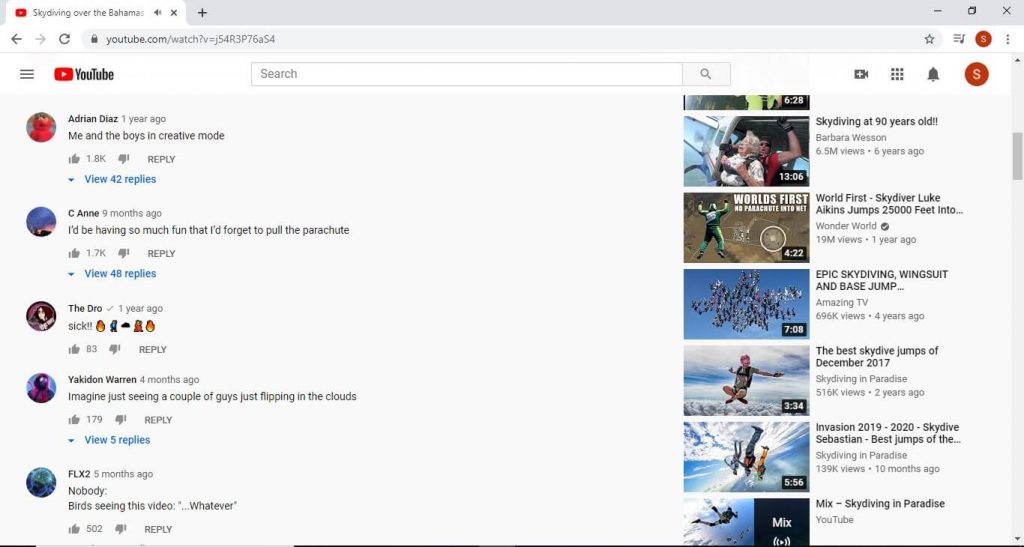The width and height of the screenshot is (1024, 547).
Task: Expand View 42 replies
Action: point(112,179)
